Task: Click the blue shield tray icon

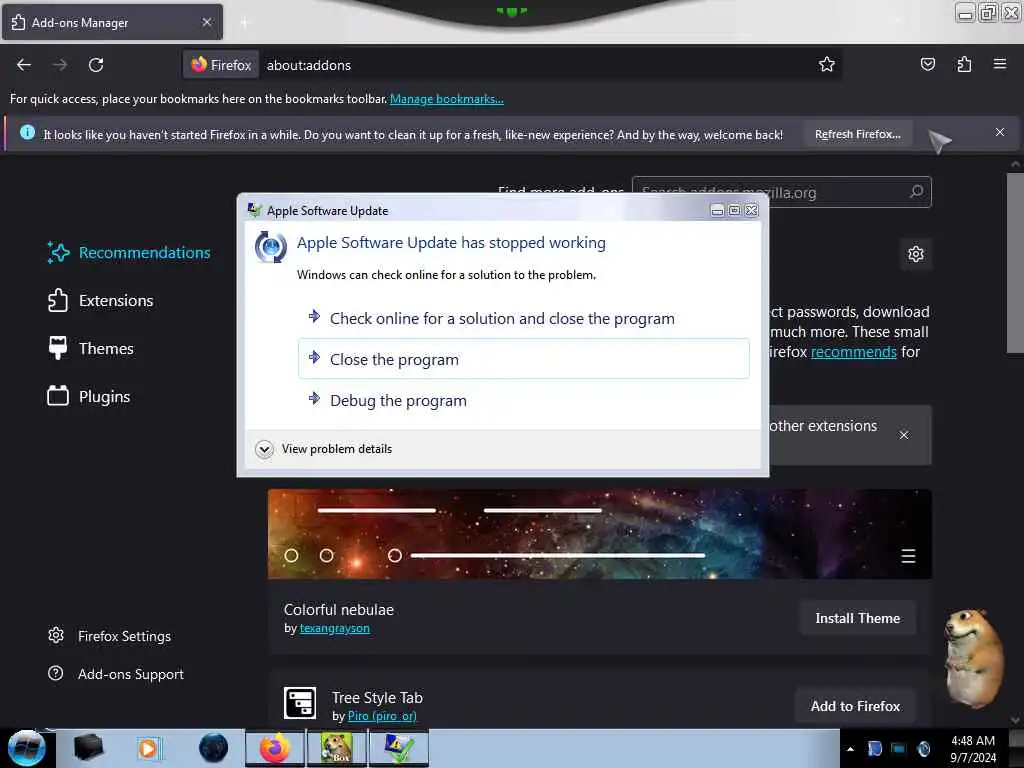Action: pos(874,748)
